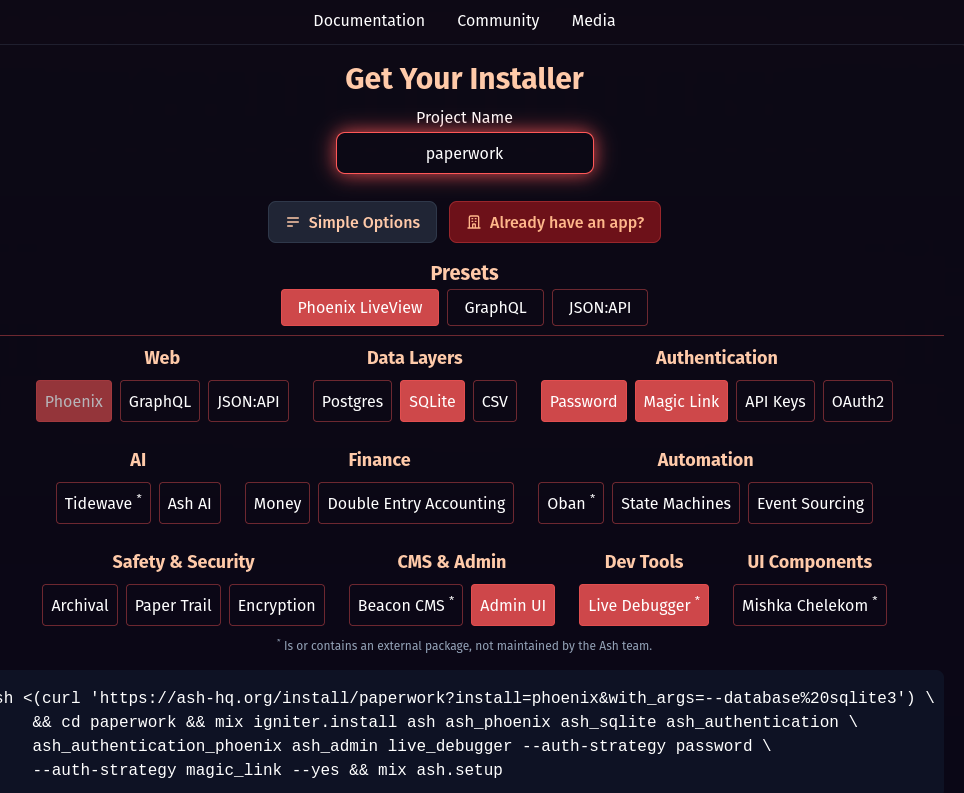The width and height of the screenshot is (964, 793).
Task: Enable Oban automation option
Action: pos(571,503)
